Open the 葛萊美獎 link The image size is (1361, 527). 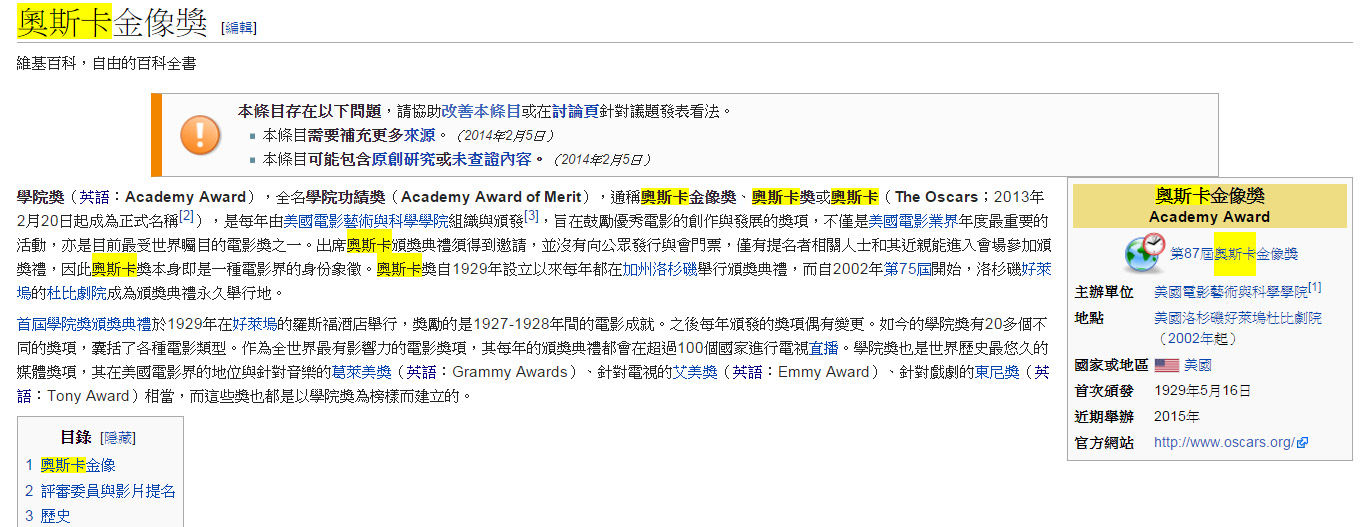[361, 372]
